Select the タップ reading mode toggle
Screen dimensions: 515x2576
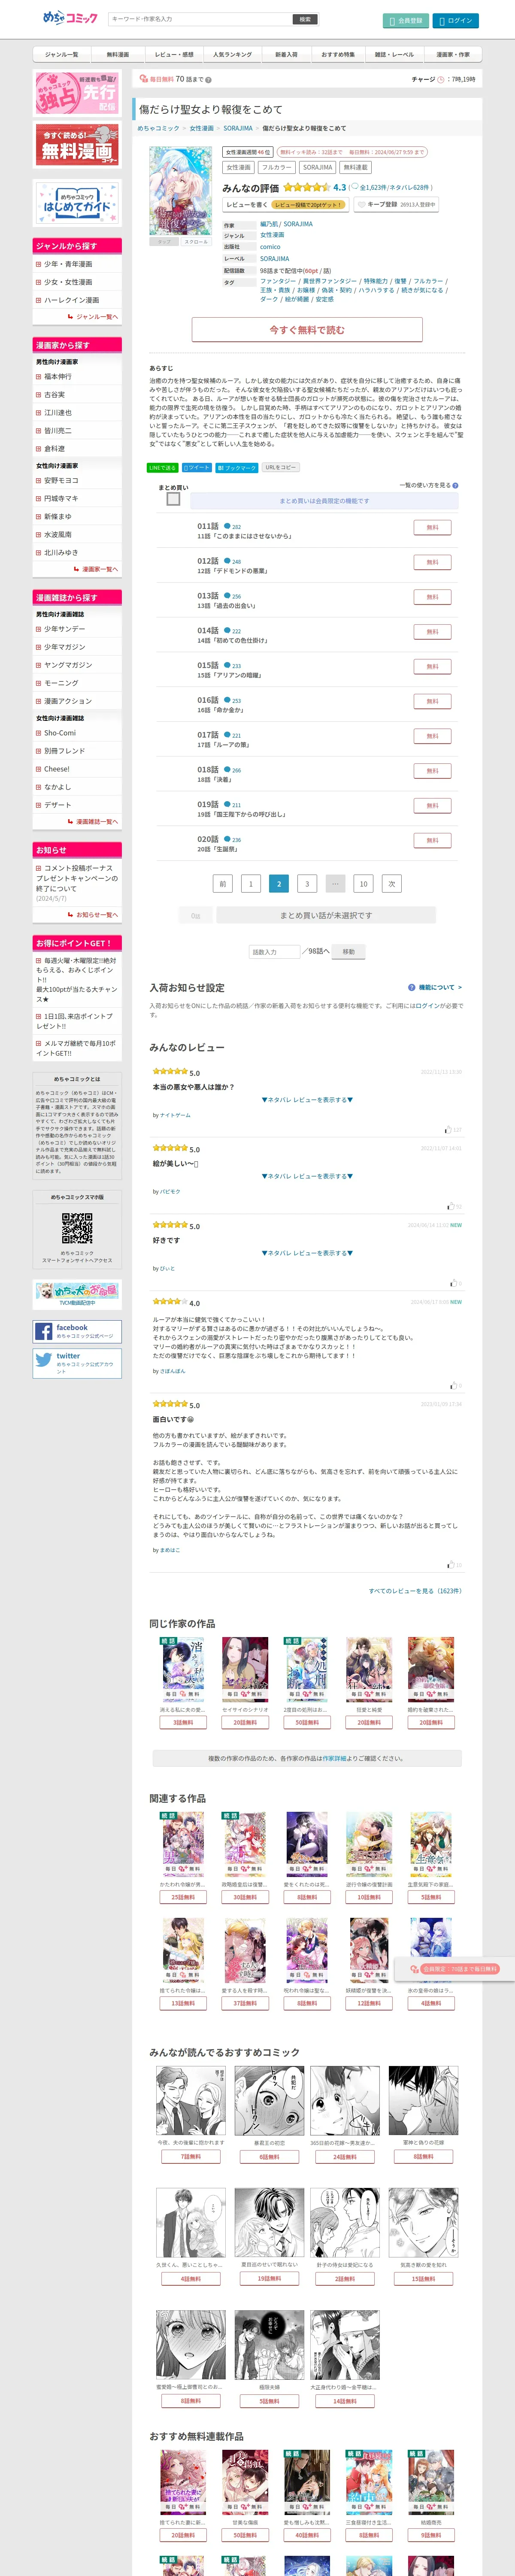tap(165, 241)
